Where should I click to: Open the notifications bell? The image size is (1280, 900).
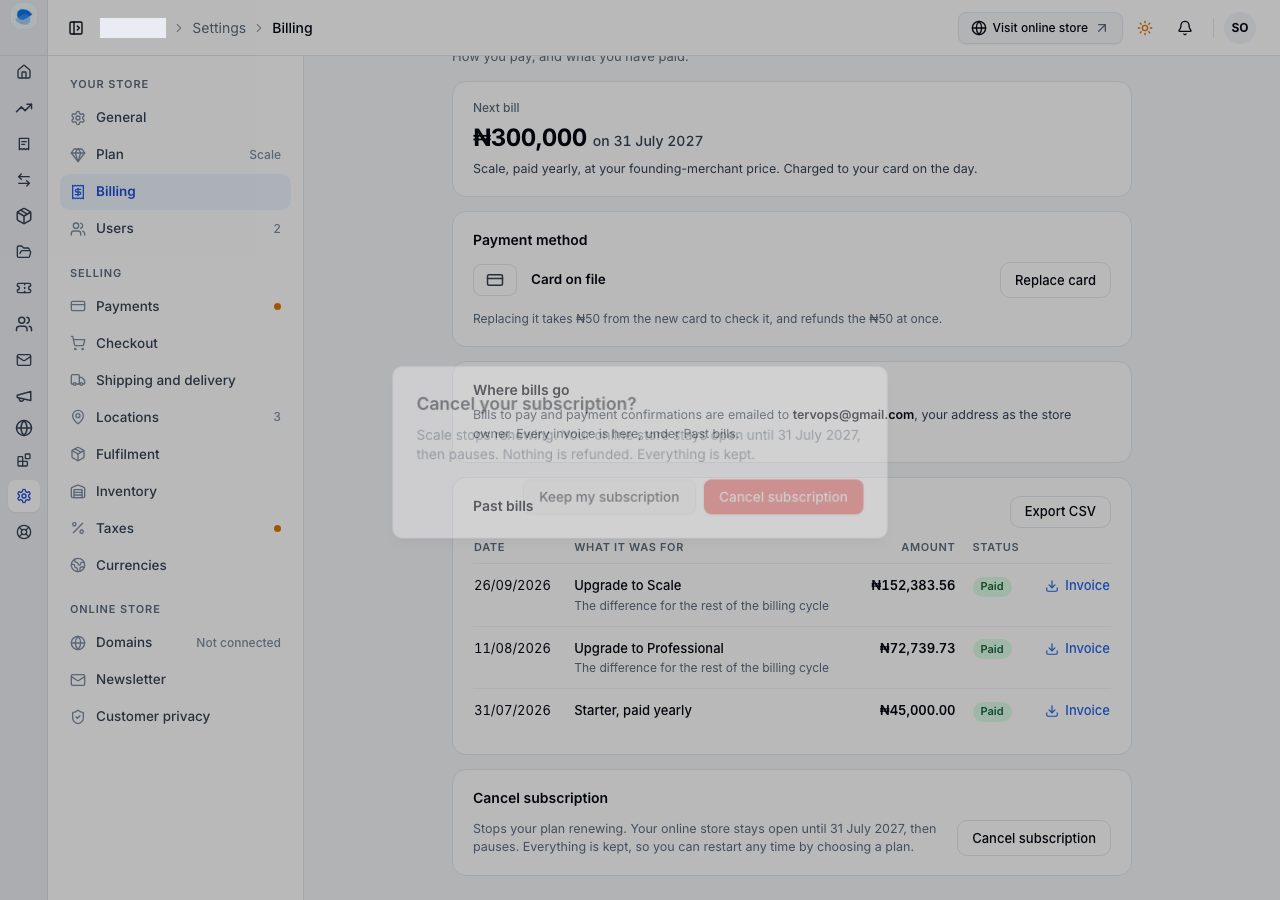[1185, 28]
